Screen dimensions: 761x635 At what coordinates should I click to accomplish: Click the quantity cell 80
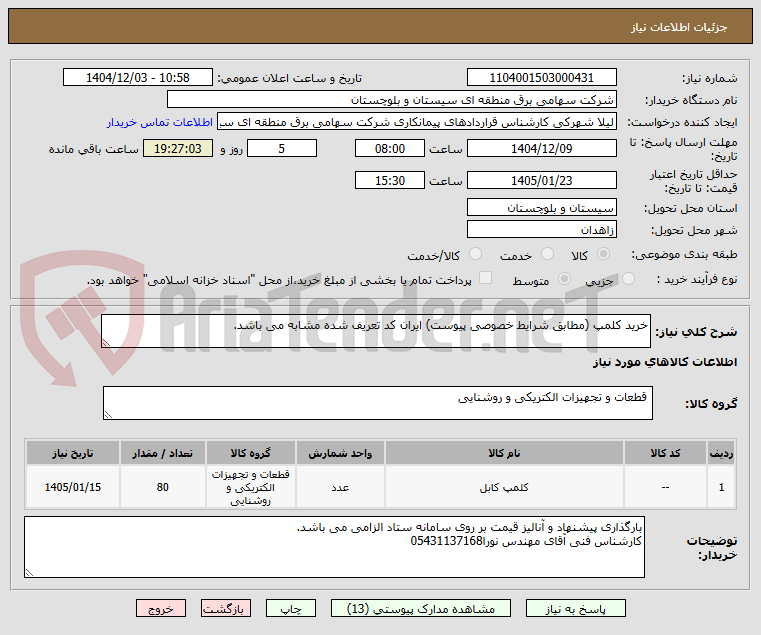click(x=163, y=487)
